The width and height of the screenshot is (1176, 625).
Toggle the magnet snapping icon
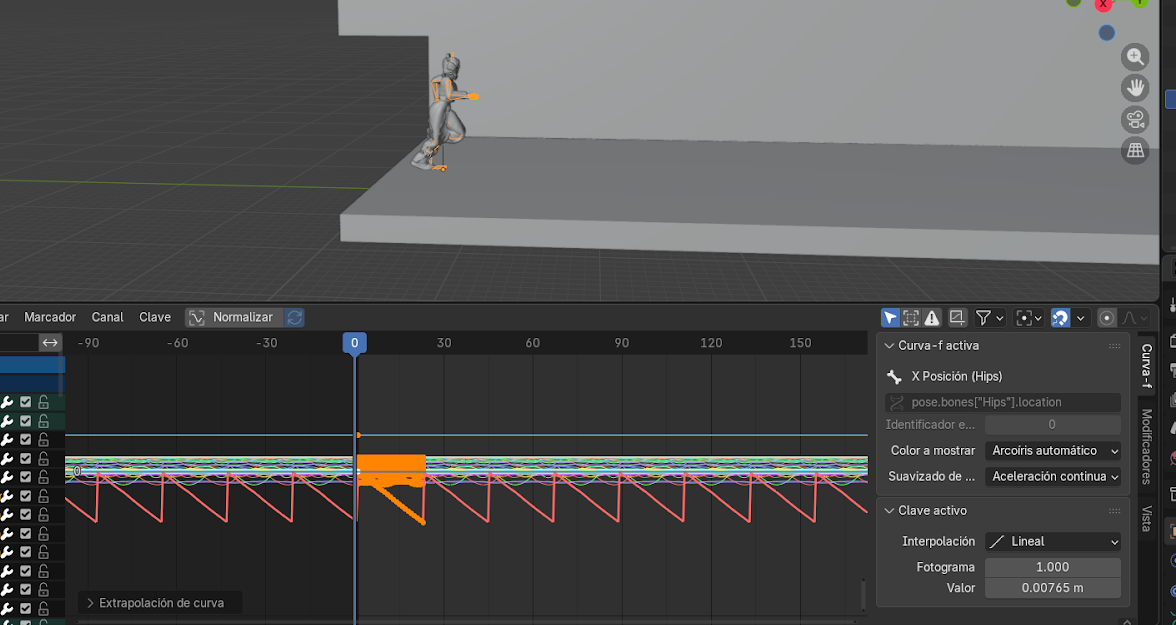pyautogui.click(x=1061, y=318)
